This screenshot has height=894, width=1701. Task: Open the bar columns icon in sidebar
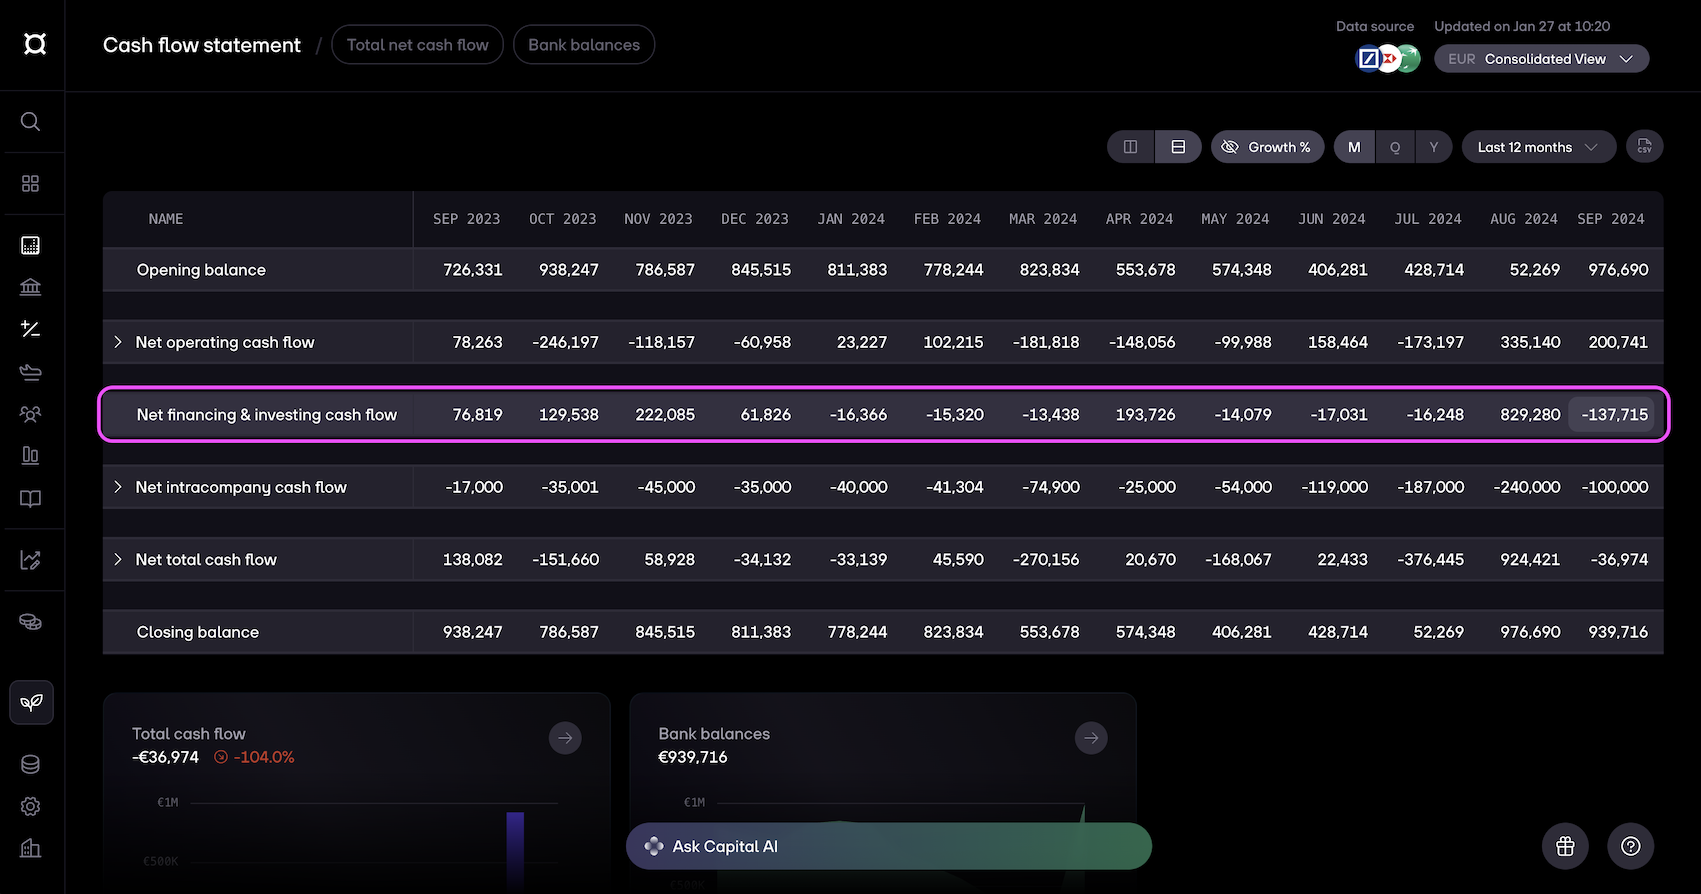point(31,456)
